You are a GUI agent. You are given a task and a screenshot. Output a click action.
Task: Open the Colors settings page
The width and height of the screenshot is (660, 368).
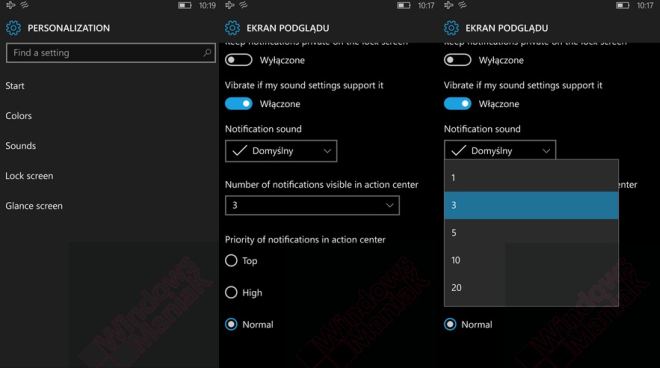tap(19, 116)
